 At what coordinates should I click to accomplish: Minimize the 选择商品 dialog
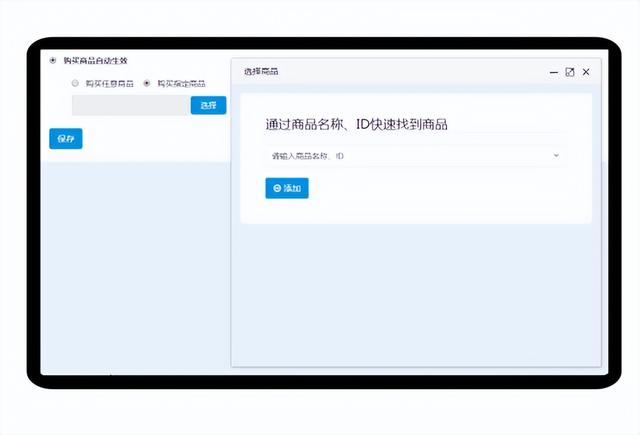tap(553, 72)
